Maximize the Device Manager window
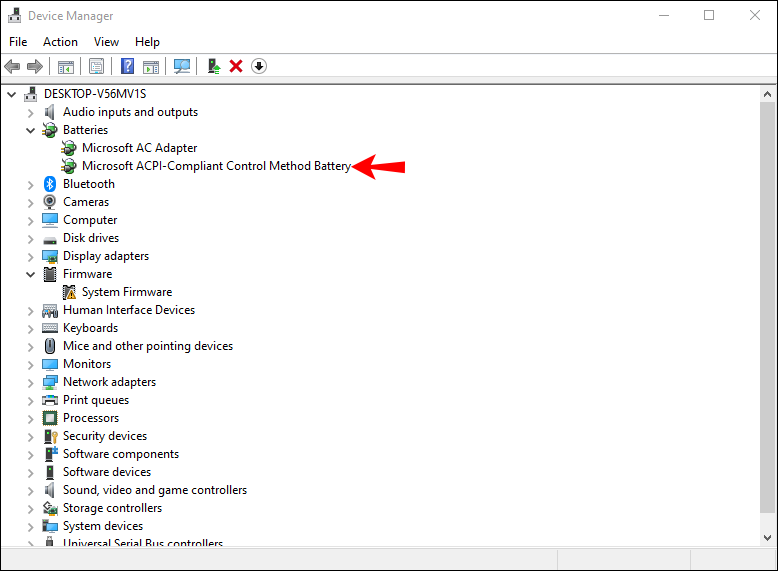Image resolution: width=778 pixels, height=571 pixels. coord(709,16)
